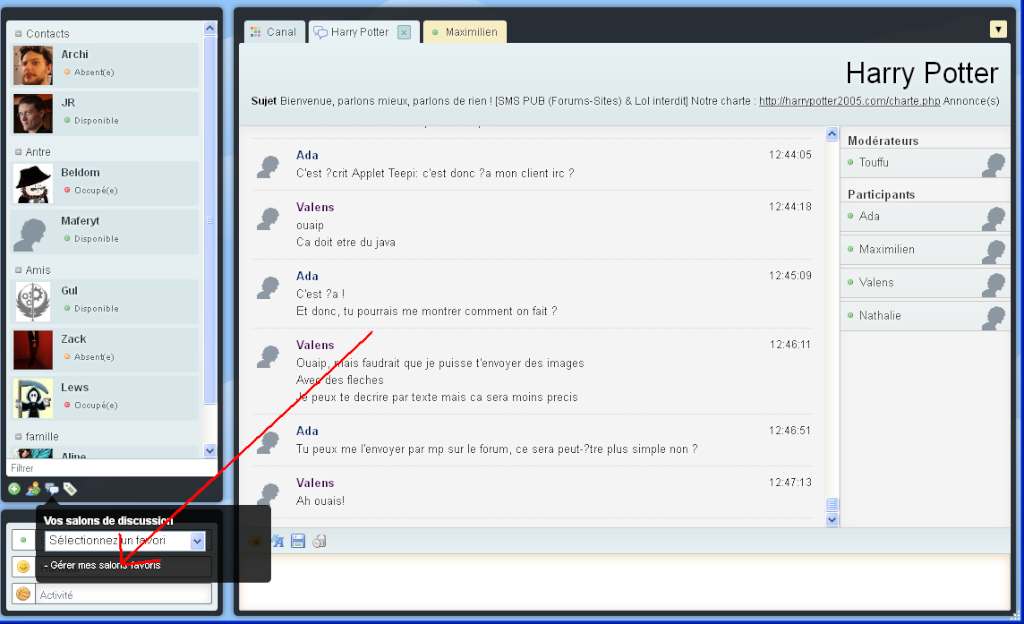Open the 'Sélectionnez un favori' dropdown
The image size is (1024, 624).
pos(197,541)
